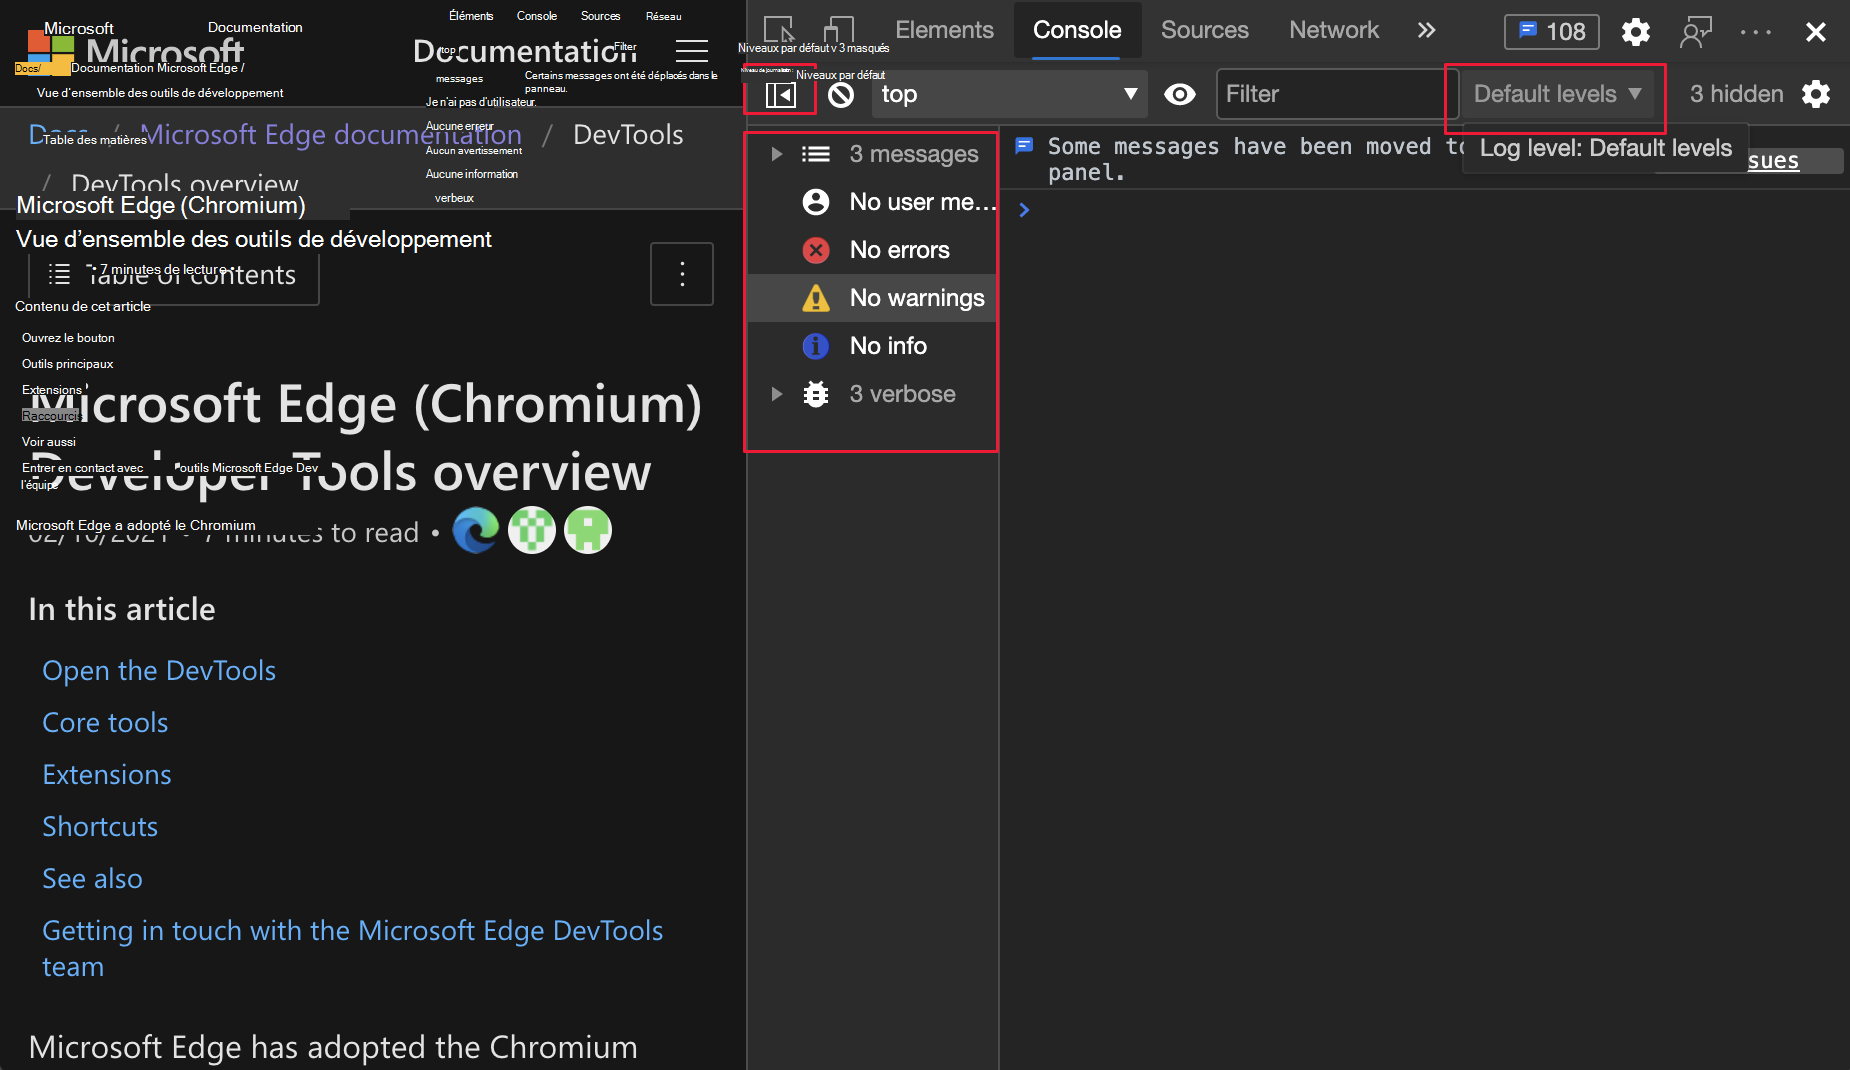This screenshot has height=1070, width=1850.
Task: Click the list icon in Table of contents button
Action: click(59, 274)
